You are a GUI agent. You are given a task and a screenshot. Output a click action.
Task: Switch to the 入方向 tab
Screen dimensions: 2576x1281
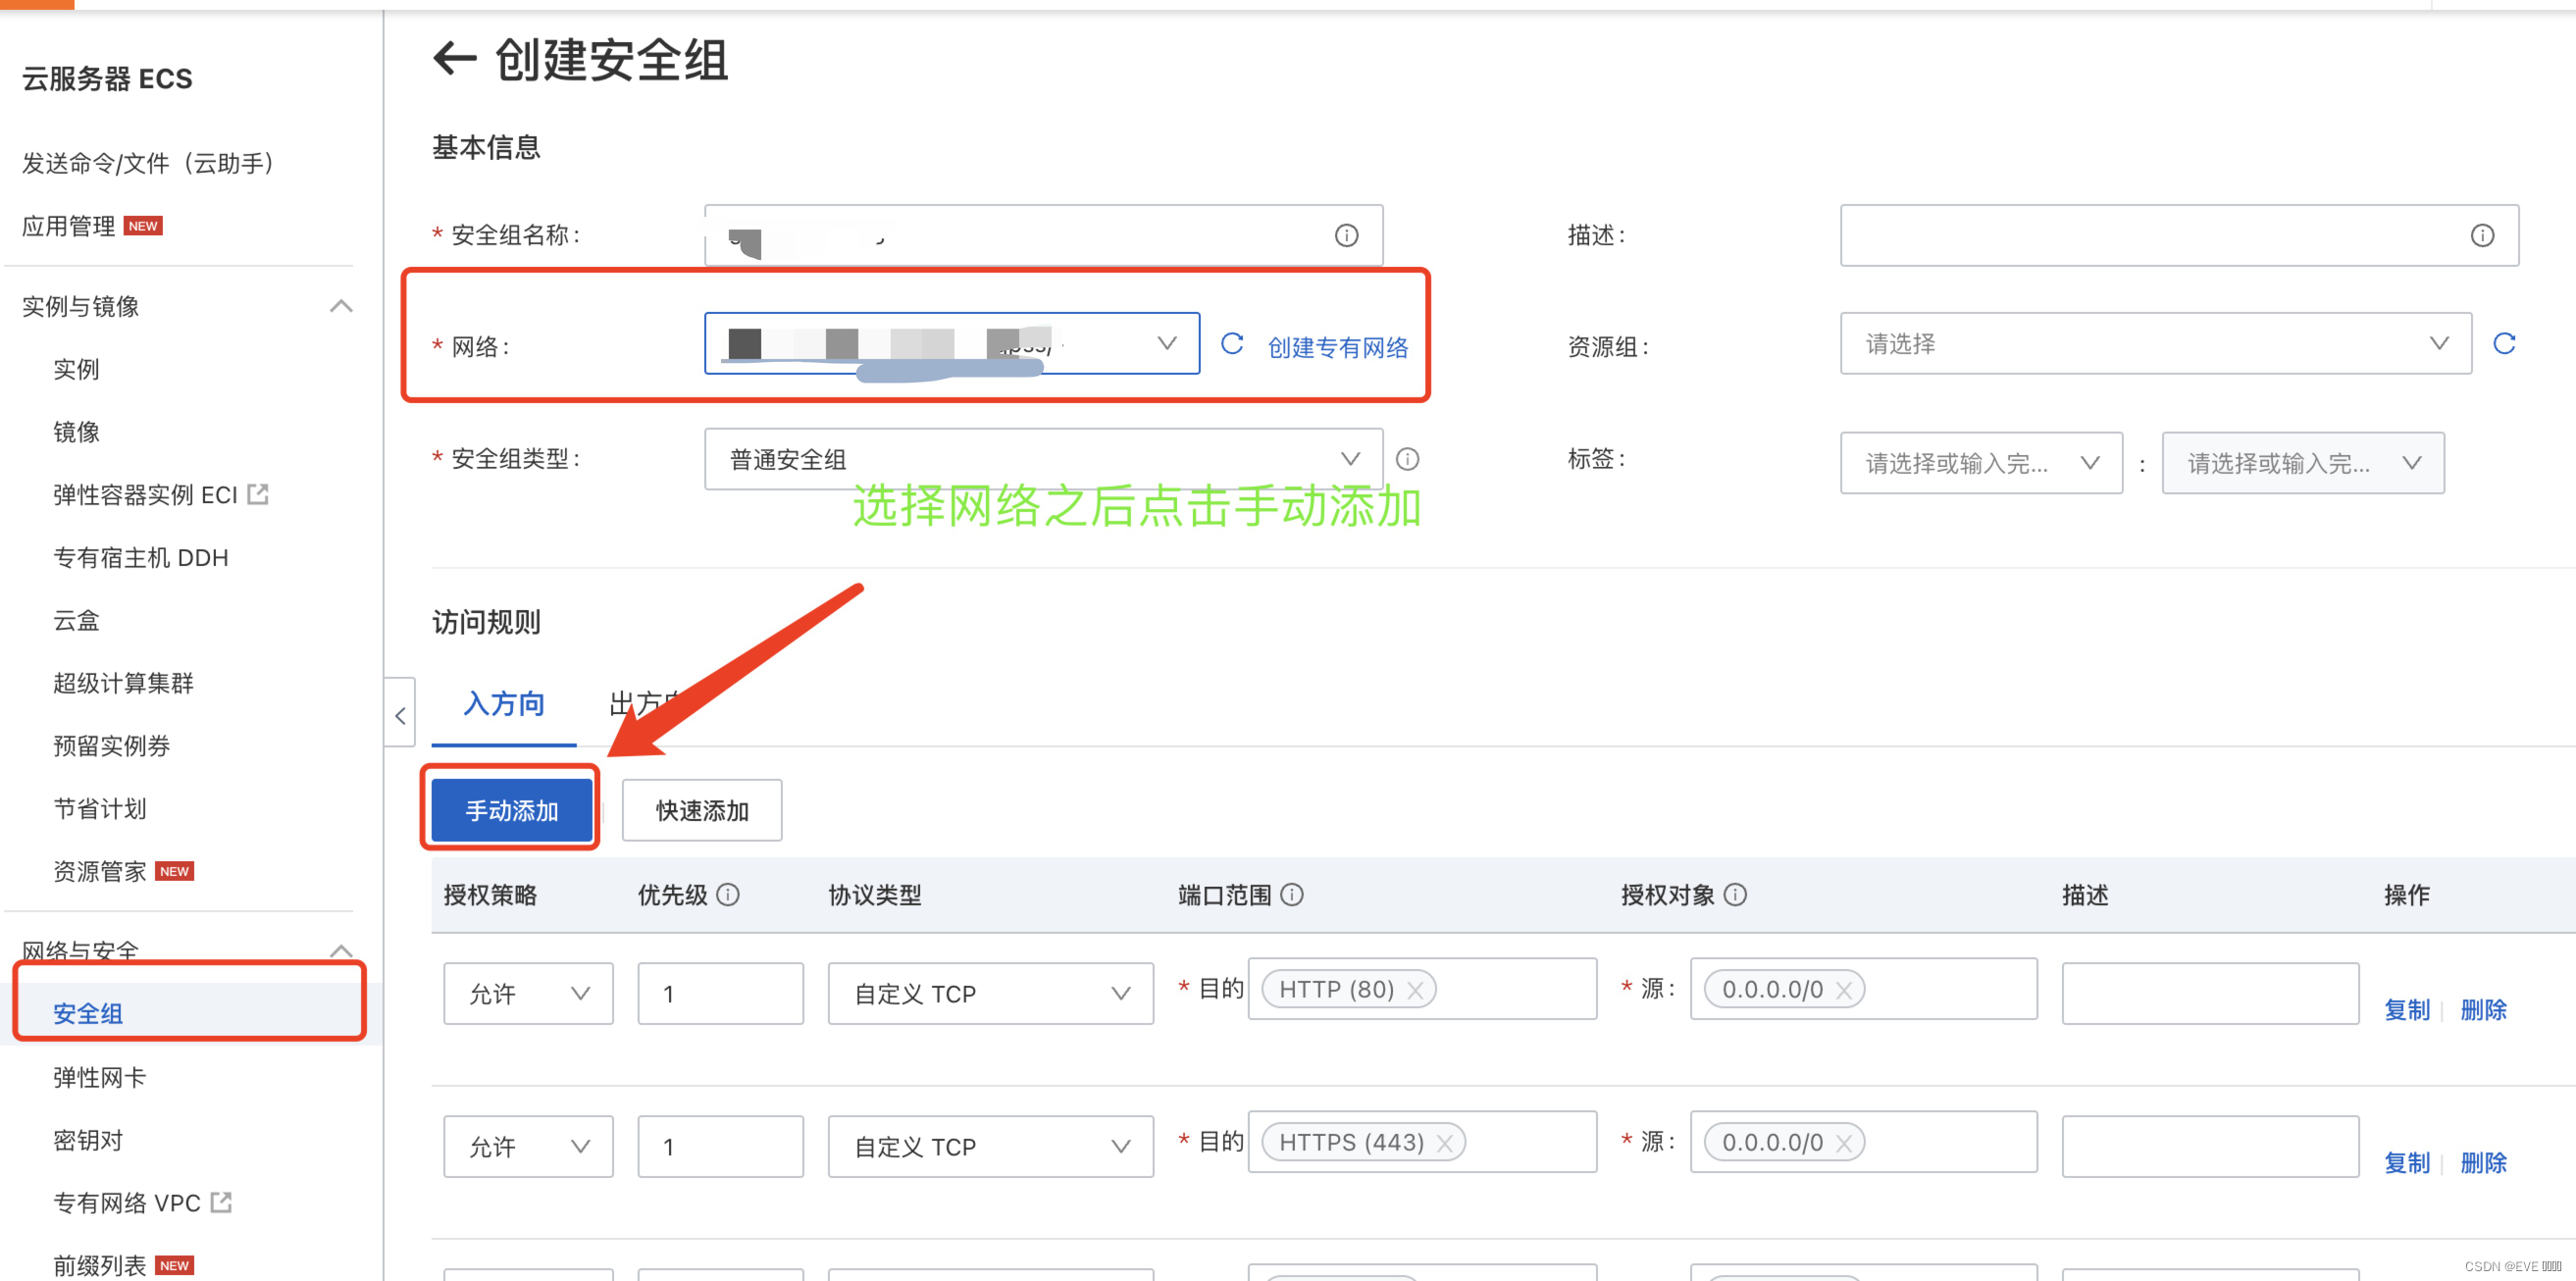pyautogui.click(x=504, y=704)
